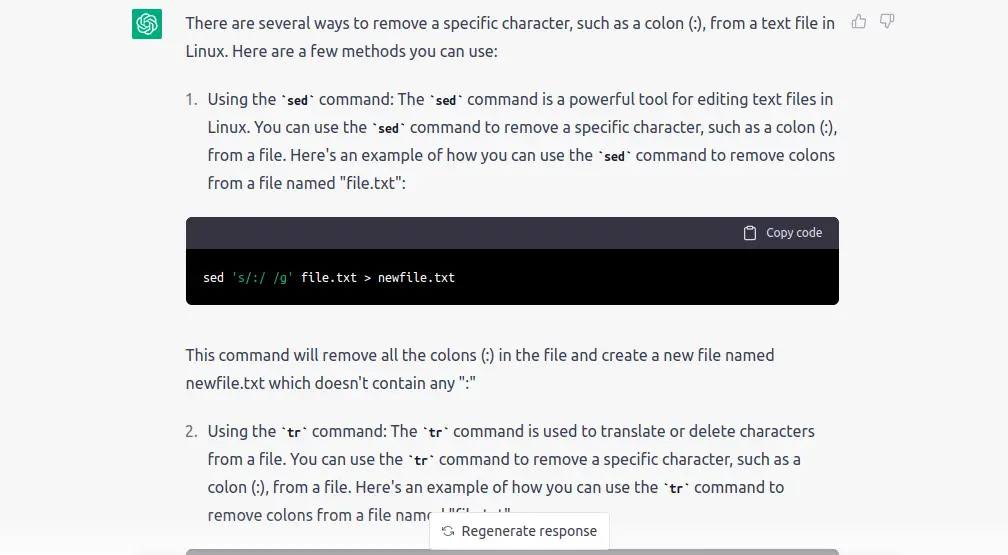Viewport: 1008px width, 555px height.
Task: Click the dark header bar of code block
Action: 512,233
